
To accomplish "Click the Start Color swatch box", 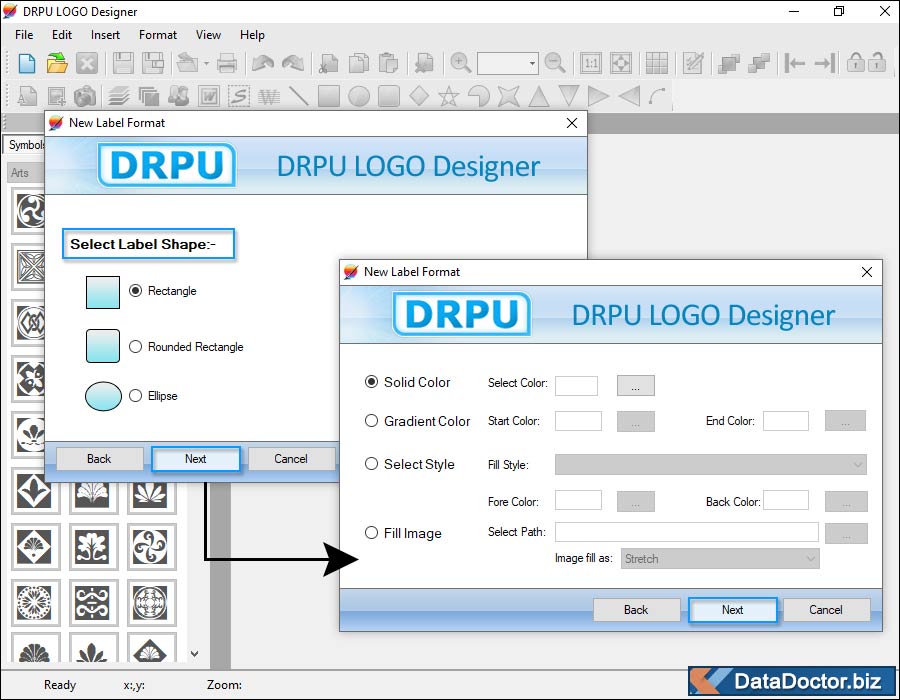I will [x=578, y=421].
